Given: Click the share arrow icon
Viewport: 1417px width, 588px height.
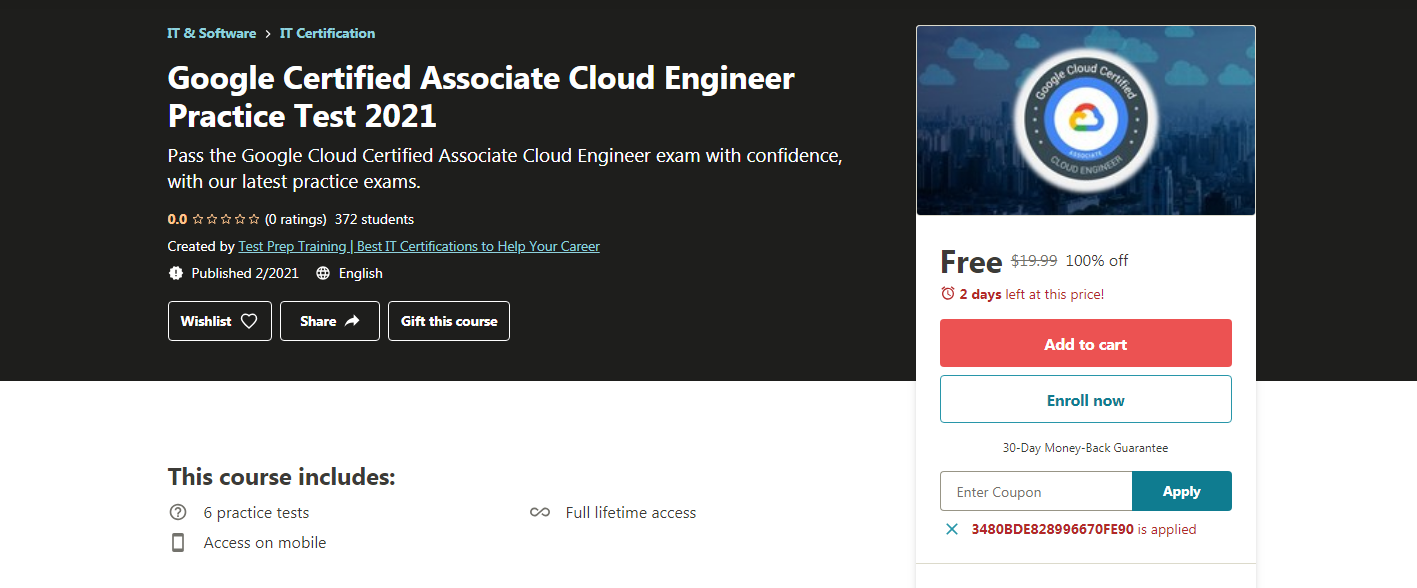Looking at the screenshot, I should (352, 321).
